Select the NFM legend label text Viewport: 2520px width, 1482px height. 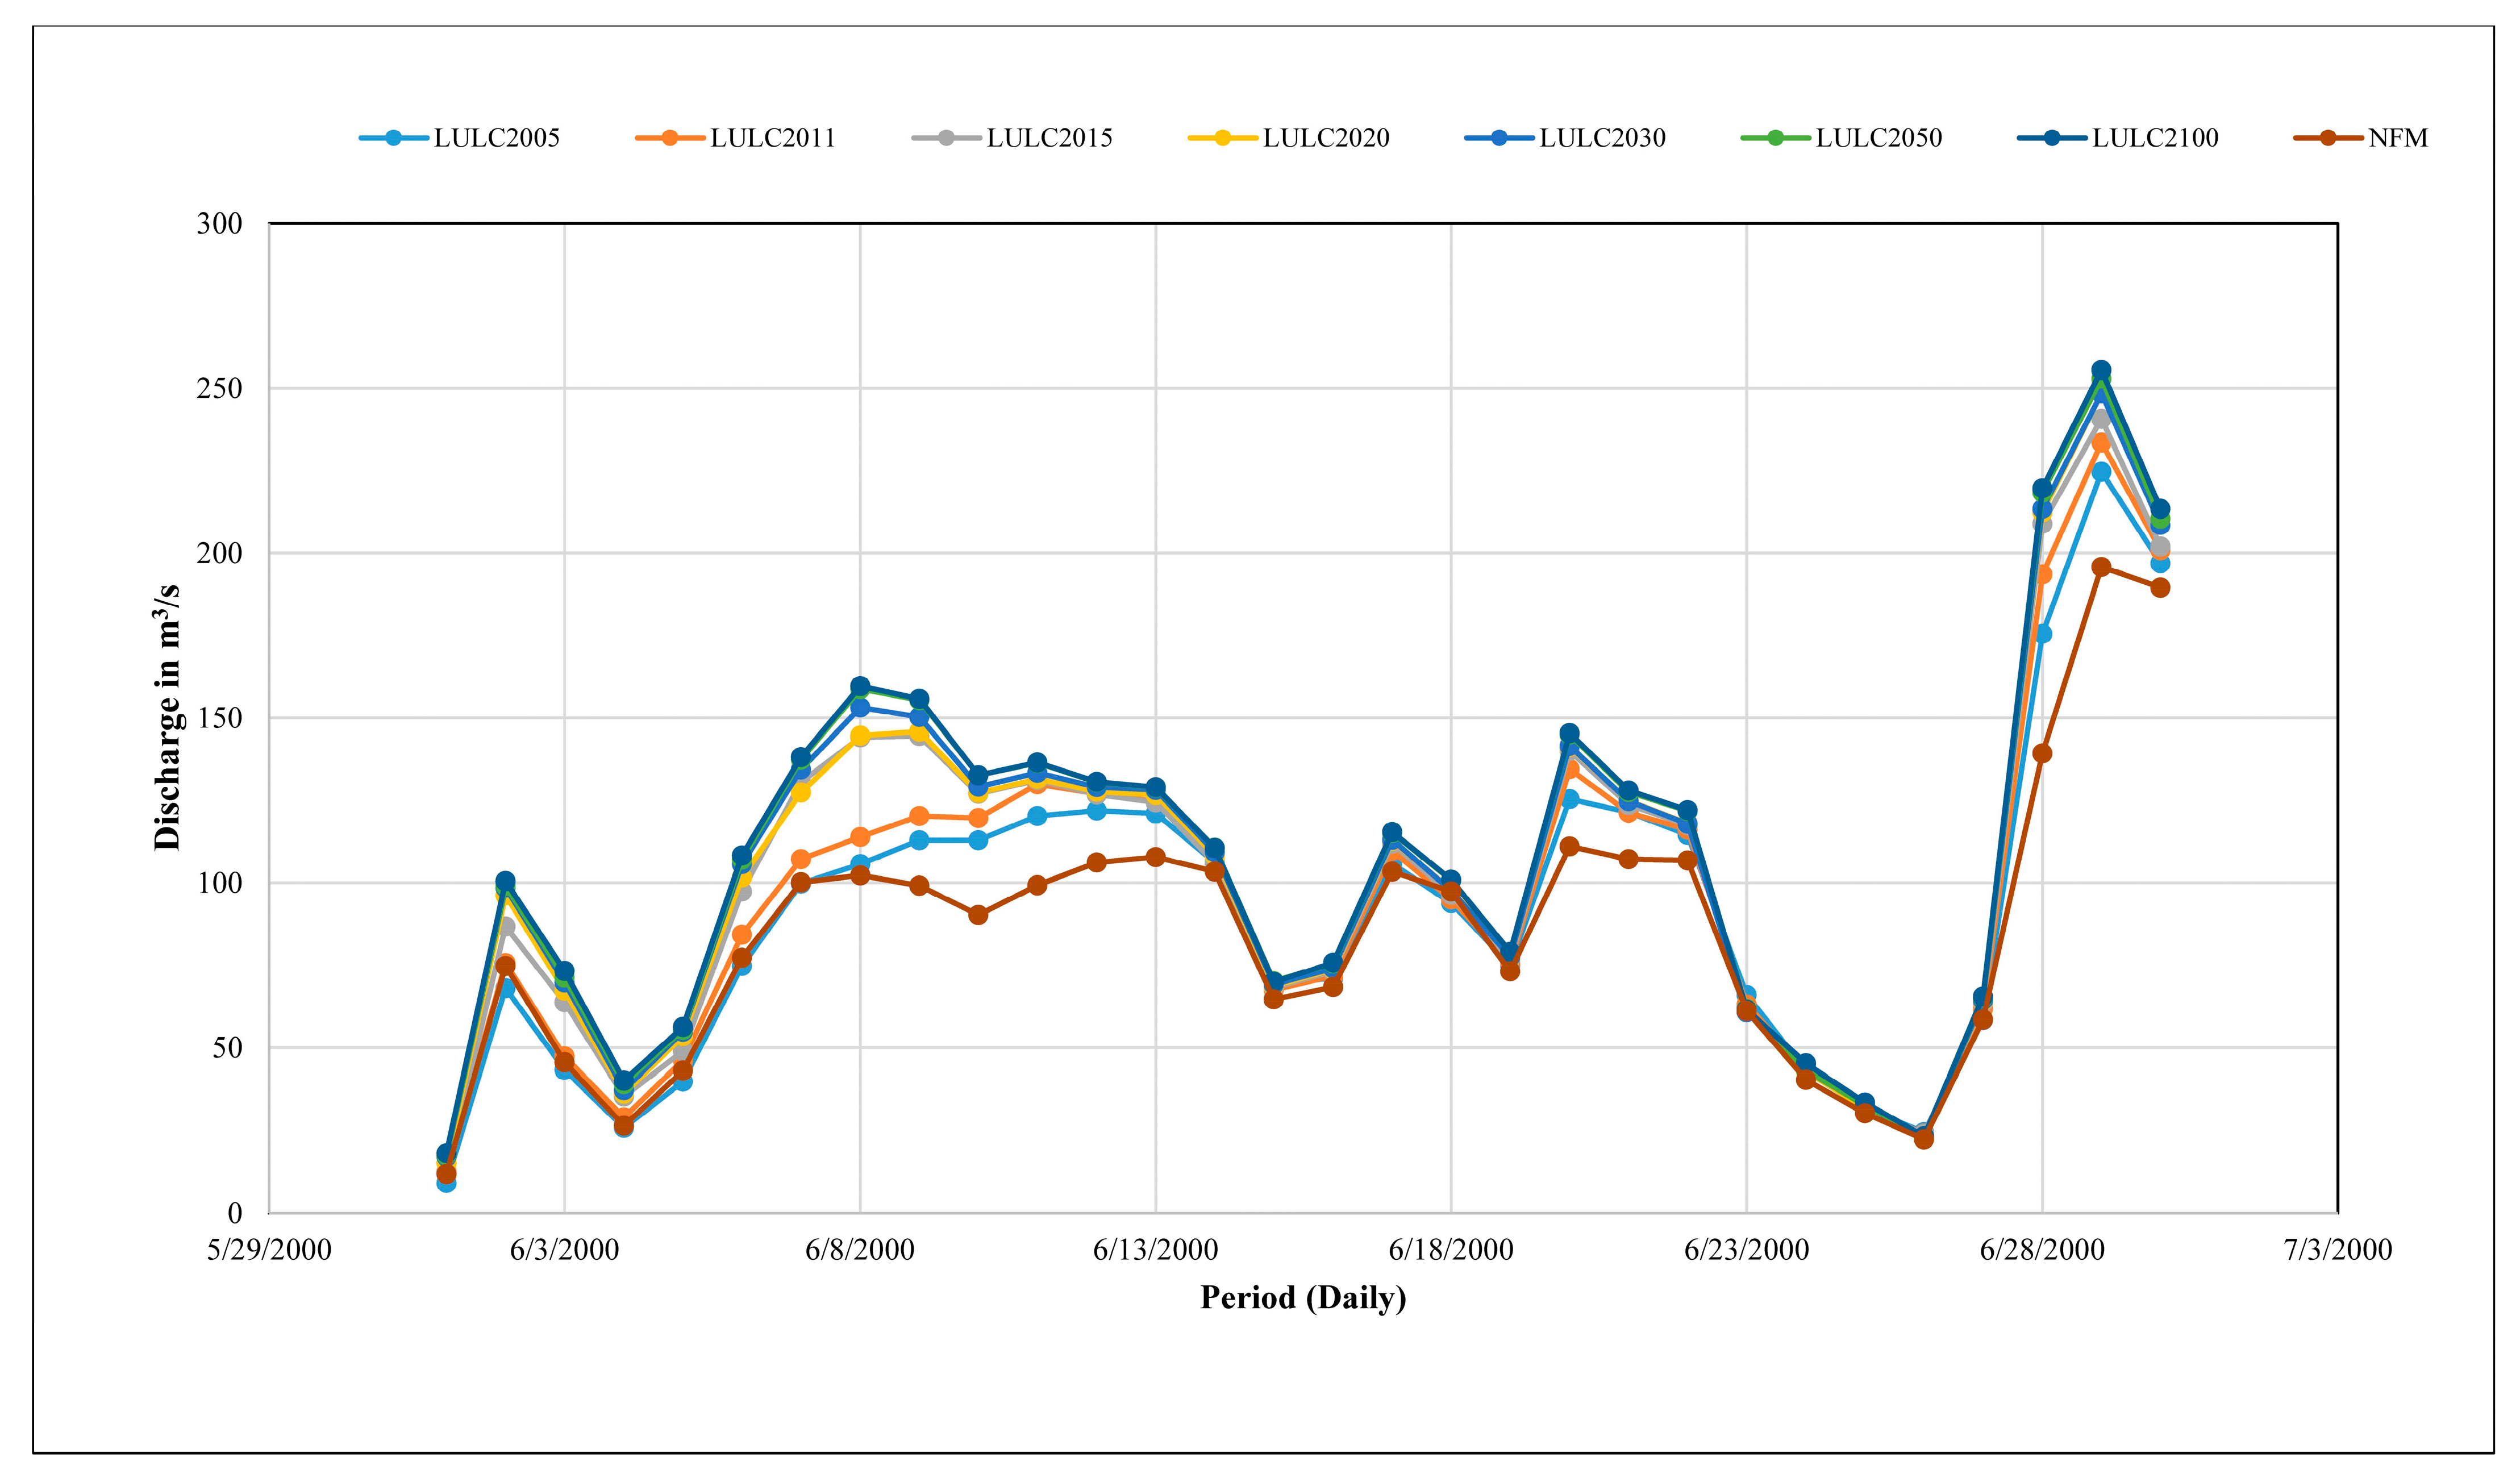click(2397, 138)
